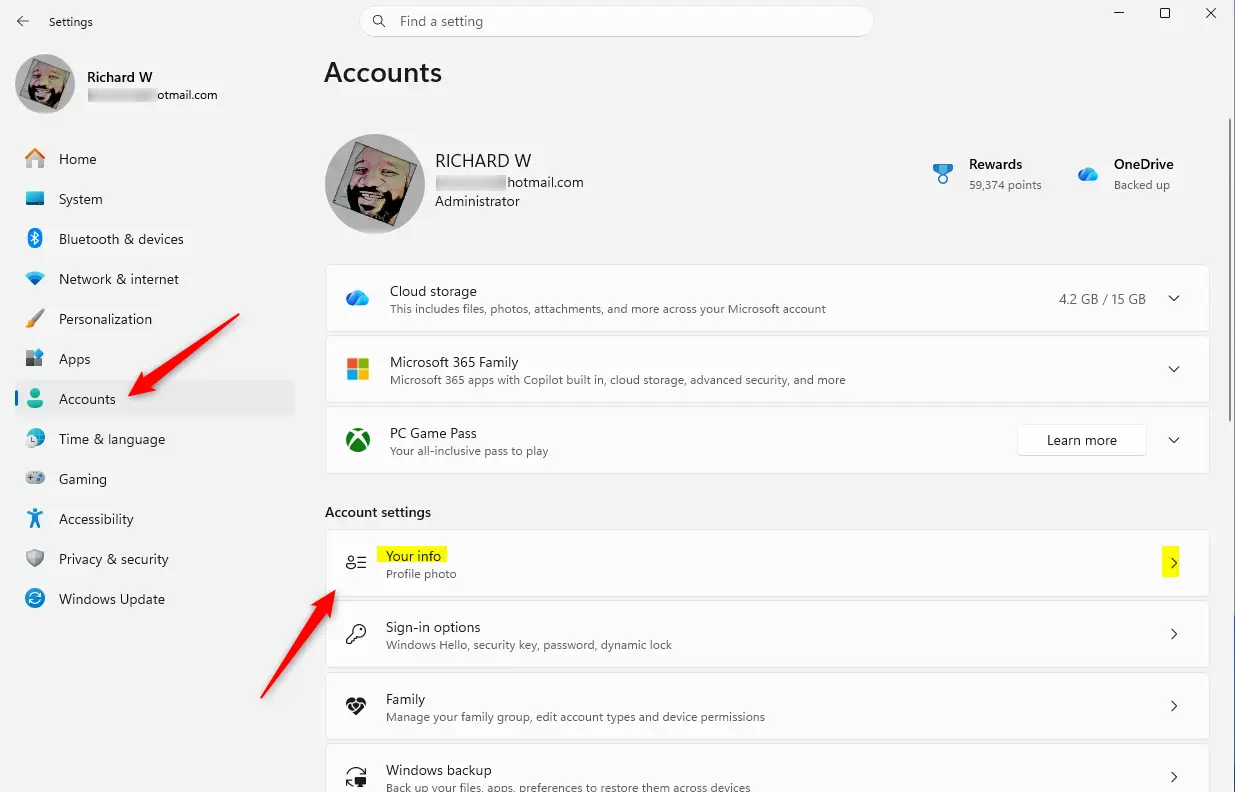Click the Administrator label
1235x792 pixels.
[477, 201]
